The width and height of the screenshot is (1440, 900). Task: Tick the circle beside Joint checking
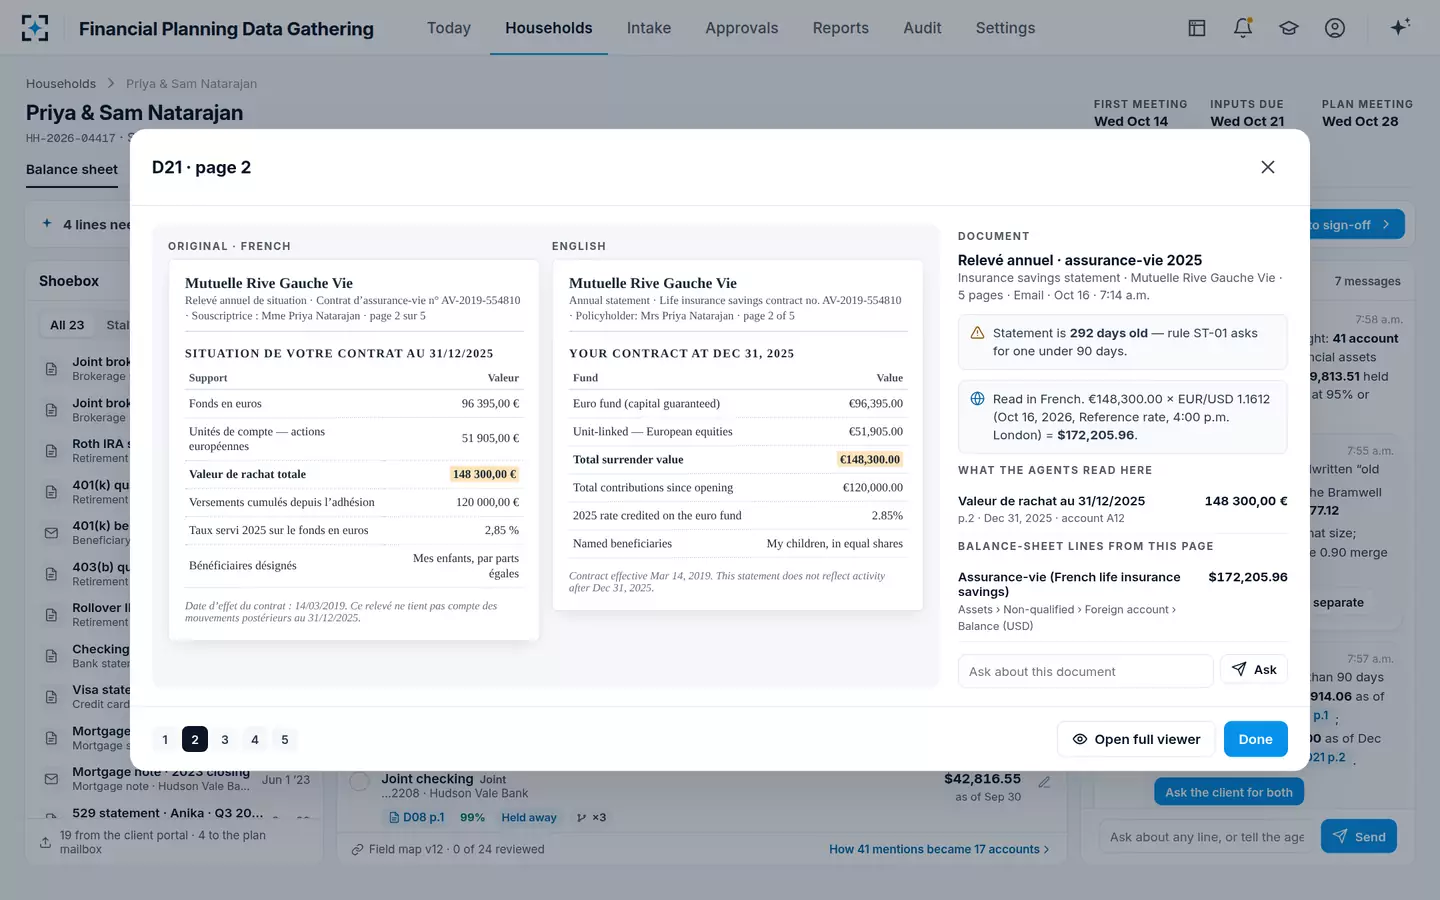(x=359, y=781)
